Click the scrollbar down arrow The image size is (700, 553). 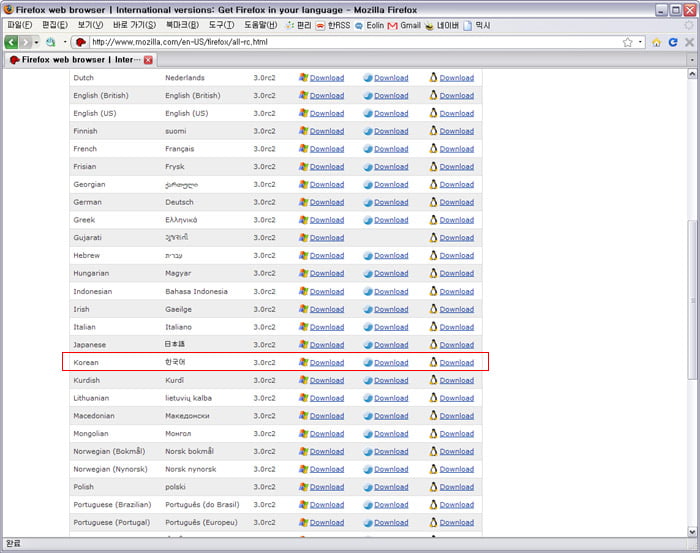692,532
